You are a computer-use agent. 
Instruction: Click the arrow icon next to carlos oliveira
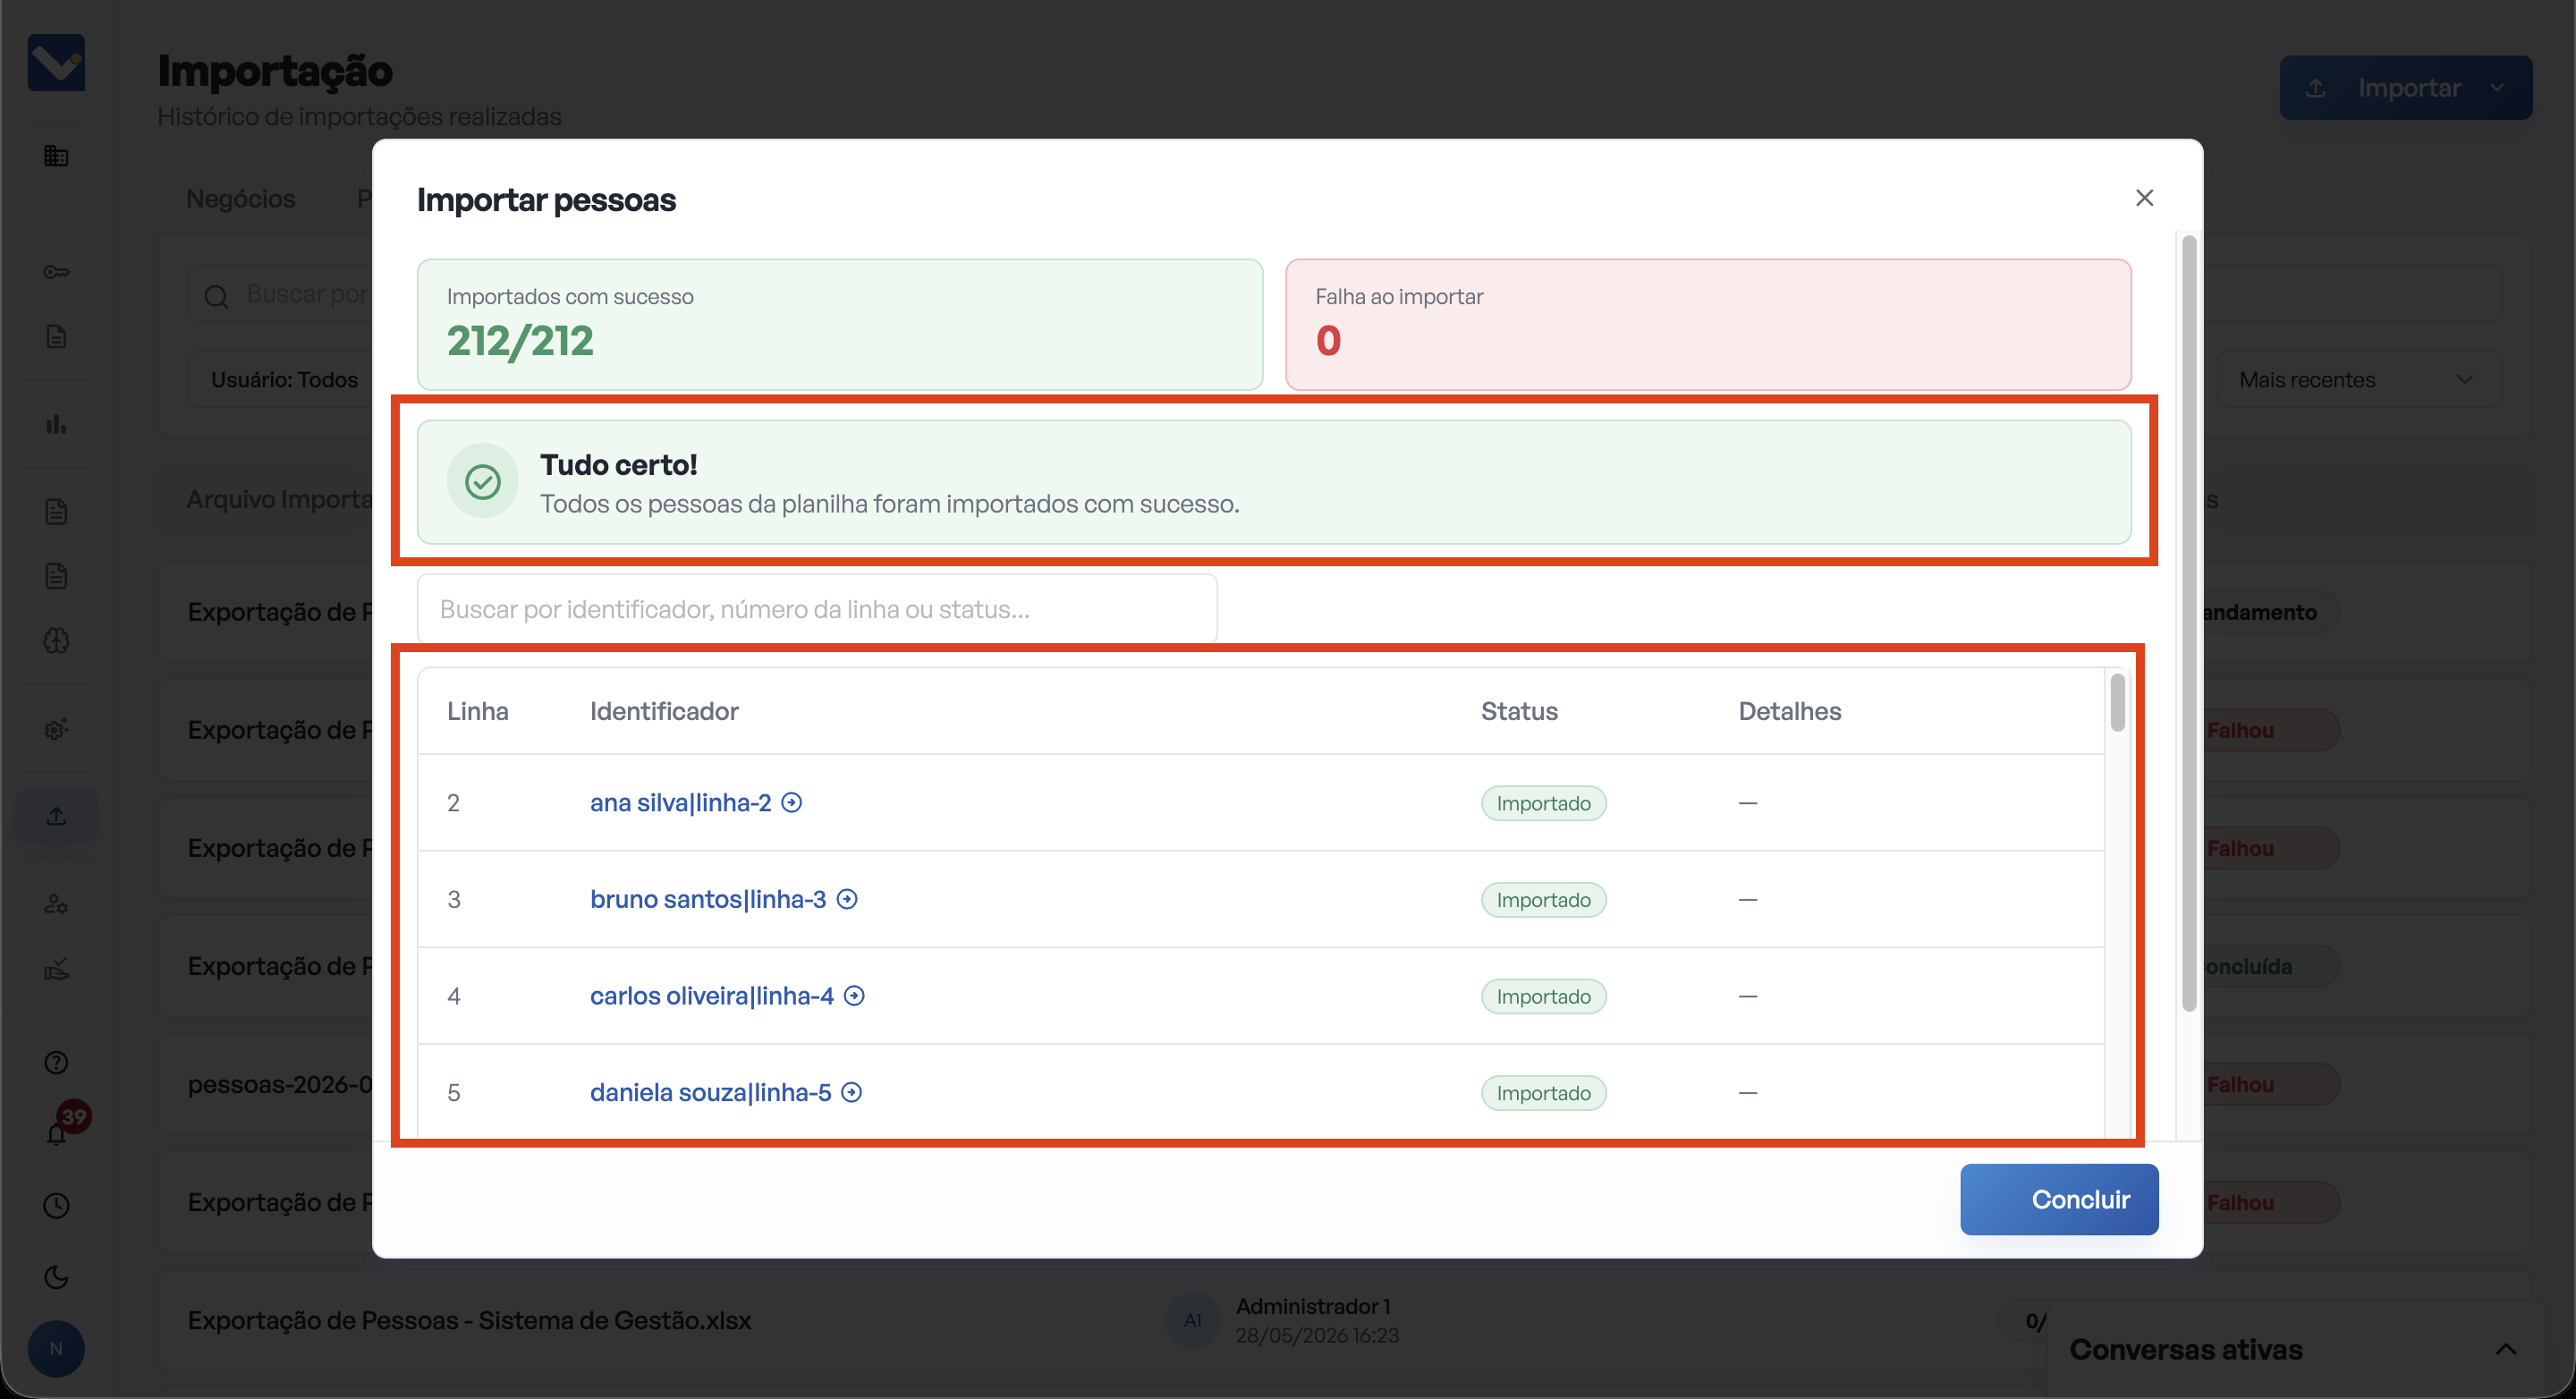pos(854,996)
